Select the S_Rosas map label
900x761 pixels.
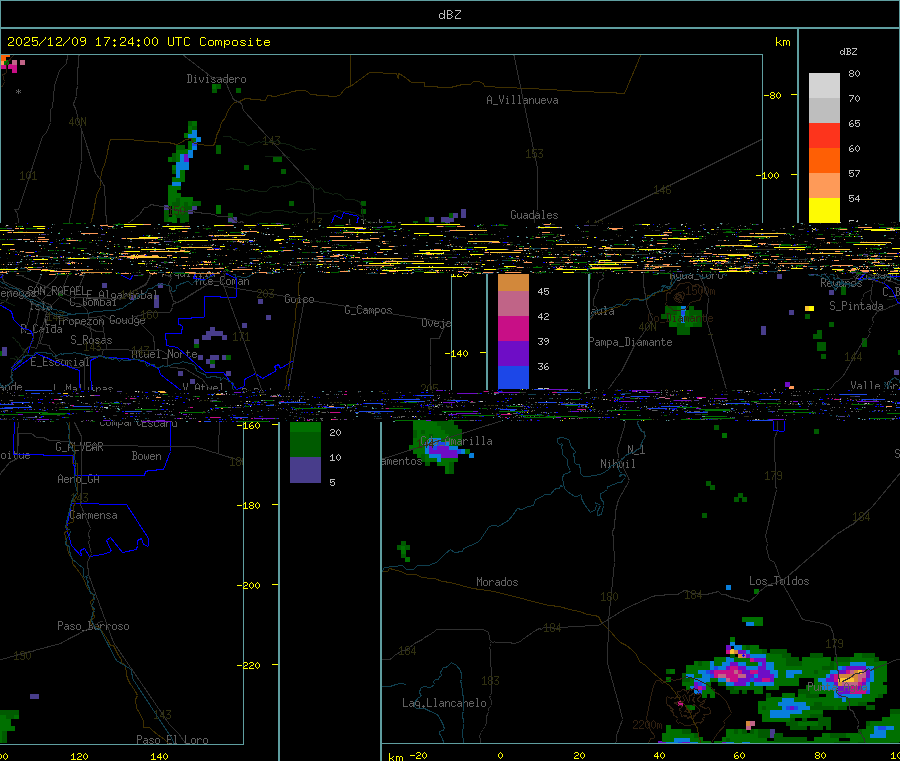(91, 340)
